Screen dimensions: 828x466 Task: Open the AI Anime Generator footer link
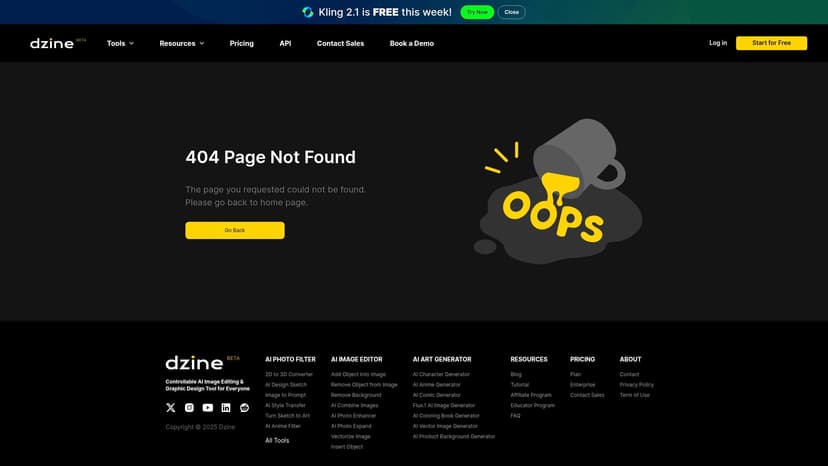pos(437,385)
